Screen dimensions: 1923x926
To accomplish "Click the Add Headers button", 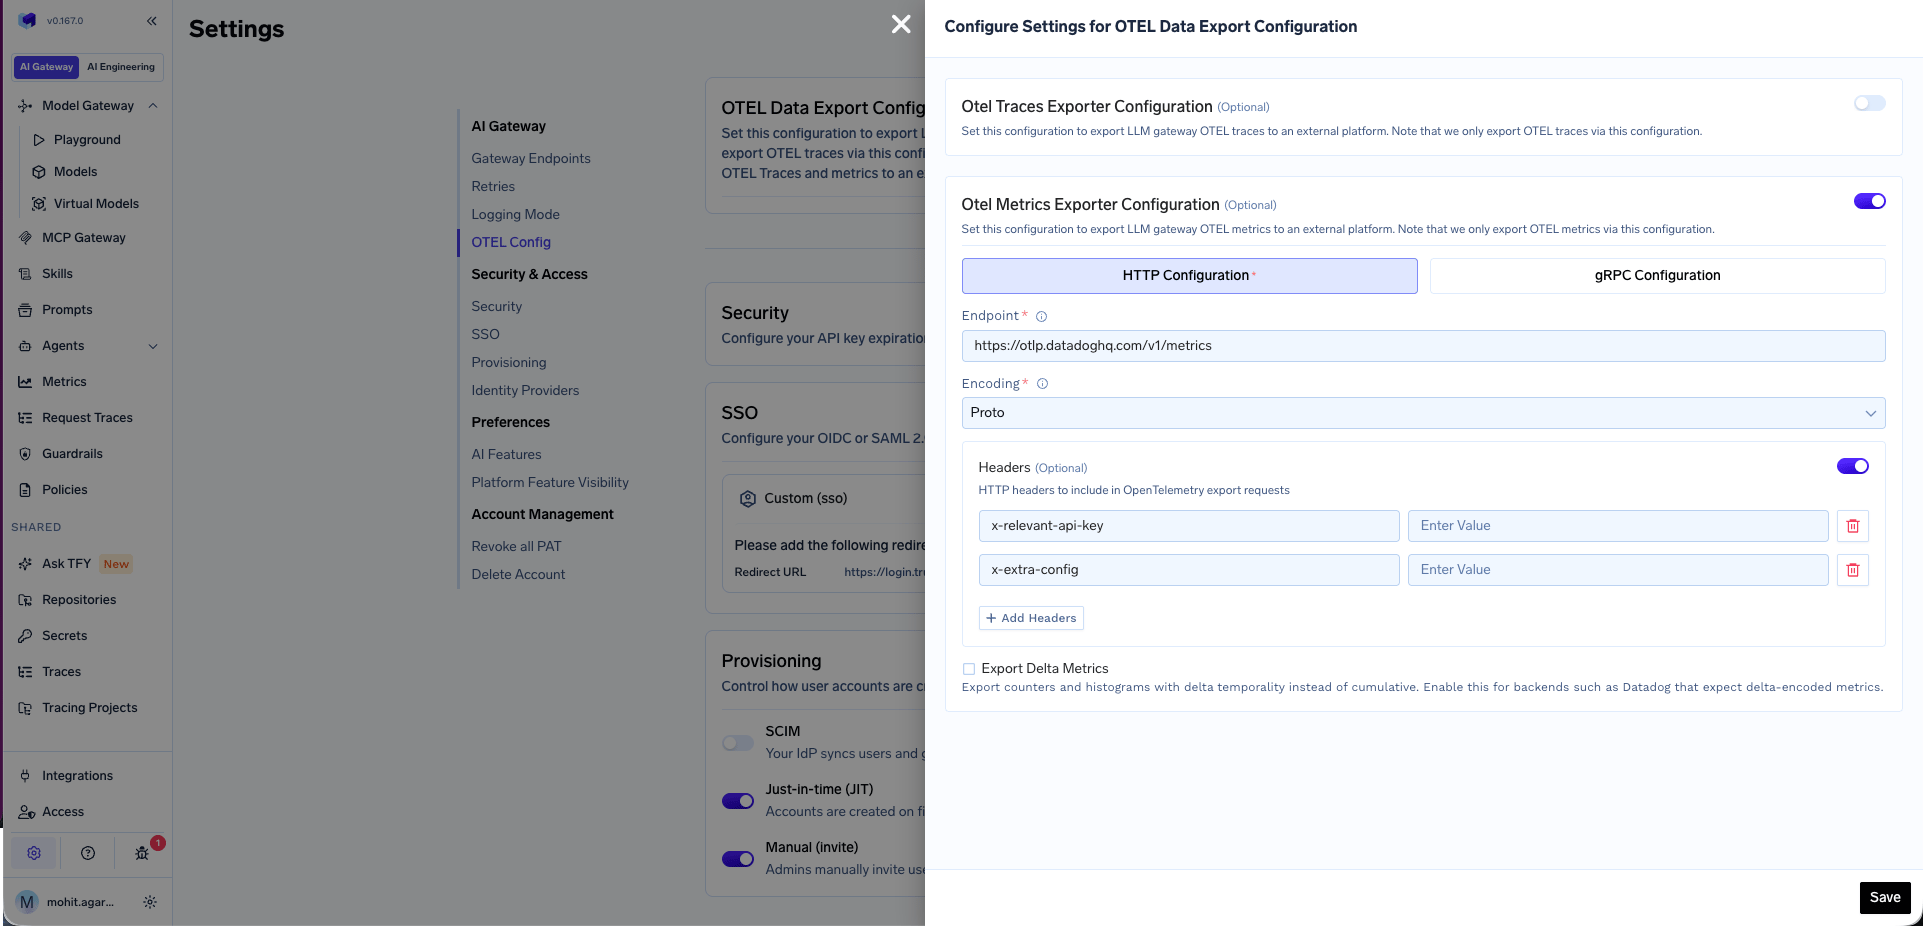I will [1031, 618].
